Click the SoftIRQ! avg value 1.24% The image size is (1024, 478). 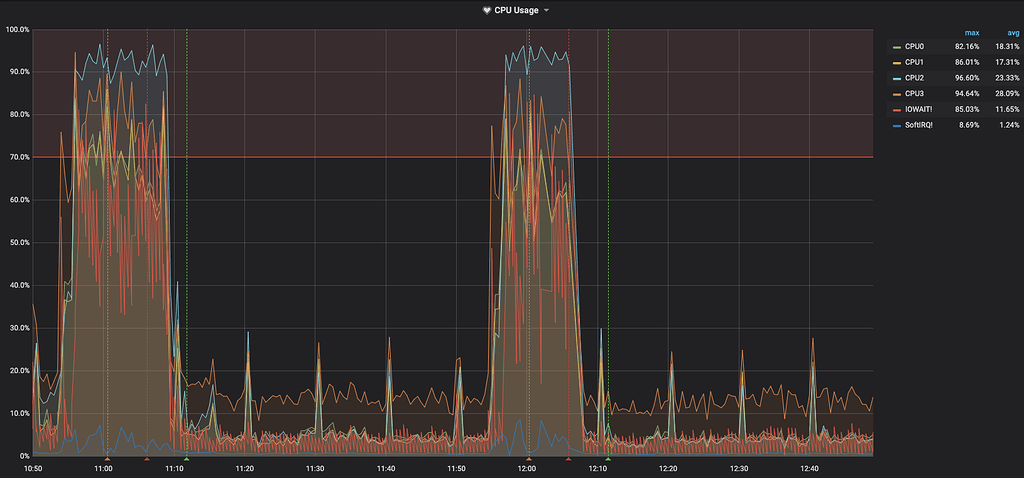tap(1010, 125)
